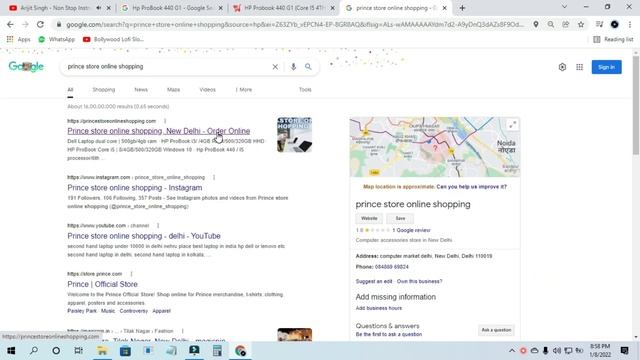The width and height of the screenshot is (640, 360).
Task: Select the Shopping results tab
Action: coord(104,89)
